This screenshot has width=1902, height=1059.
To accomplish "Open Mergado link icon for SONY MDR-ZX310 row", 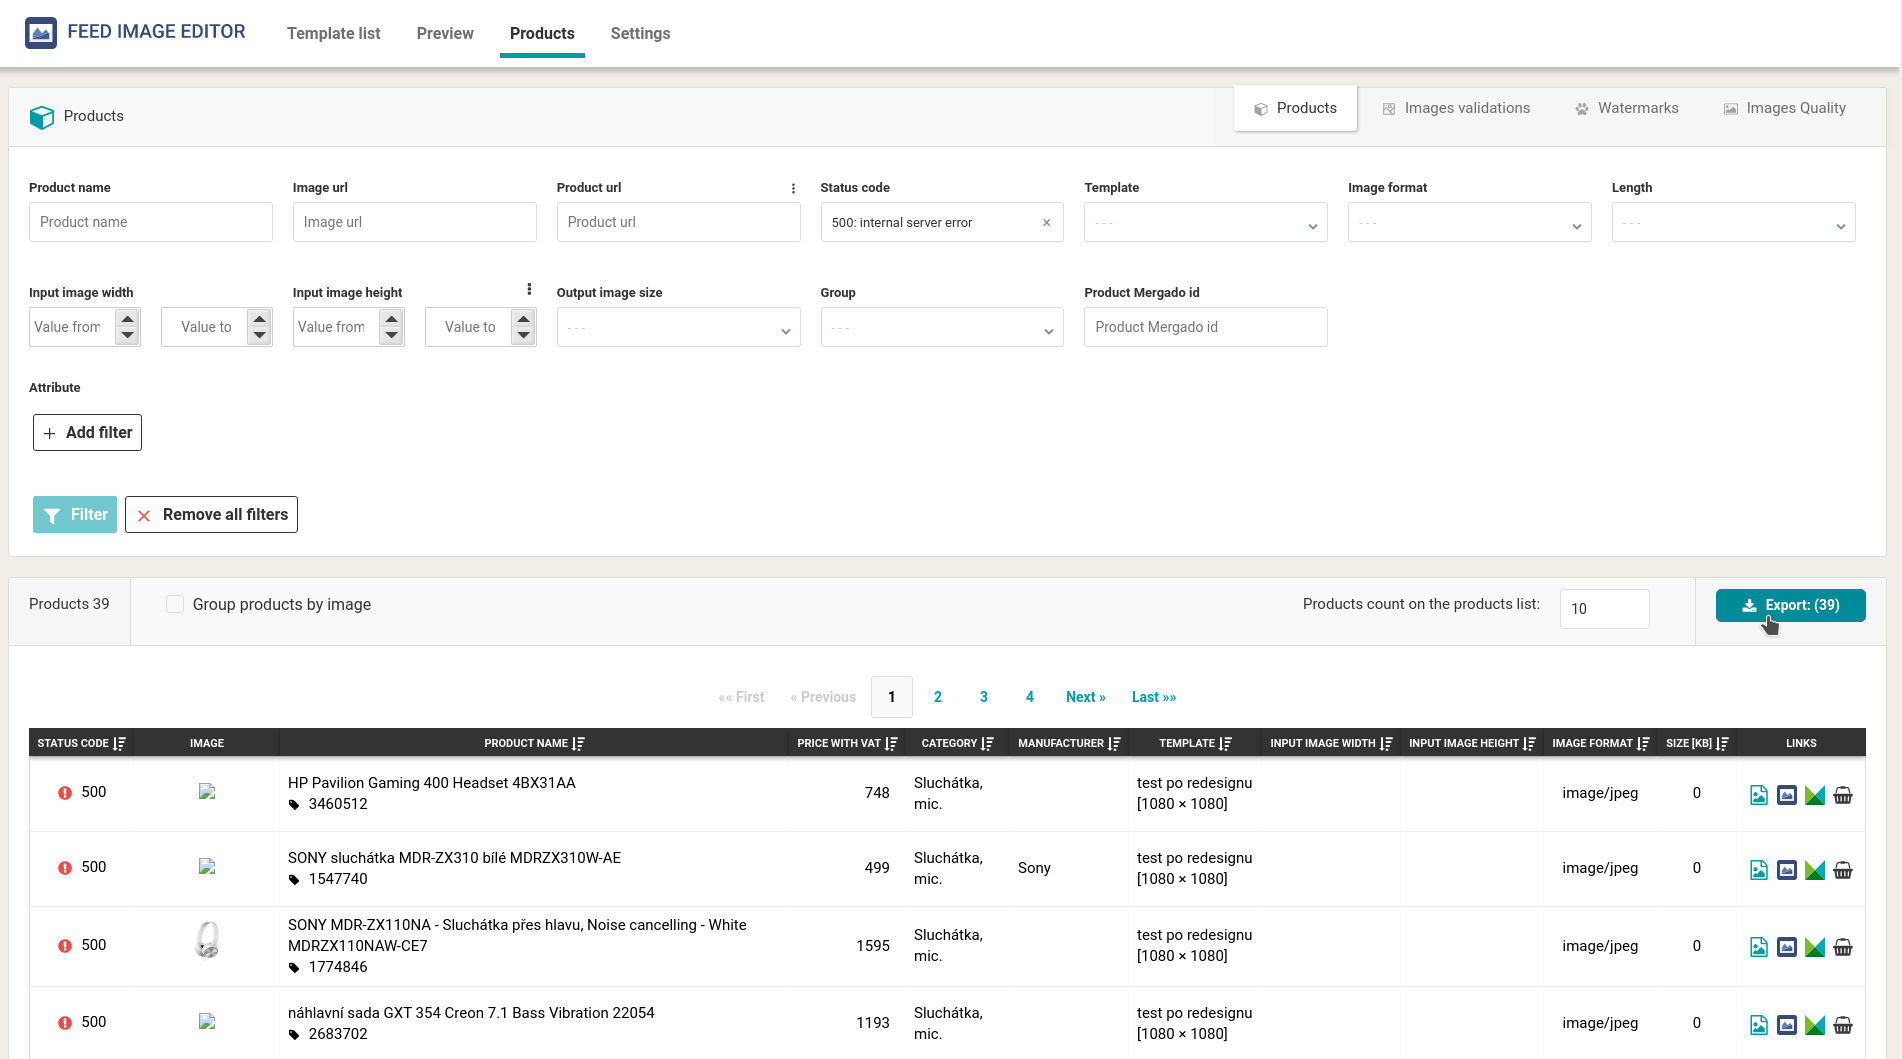I will pos(1815,870).
